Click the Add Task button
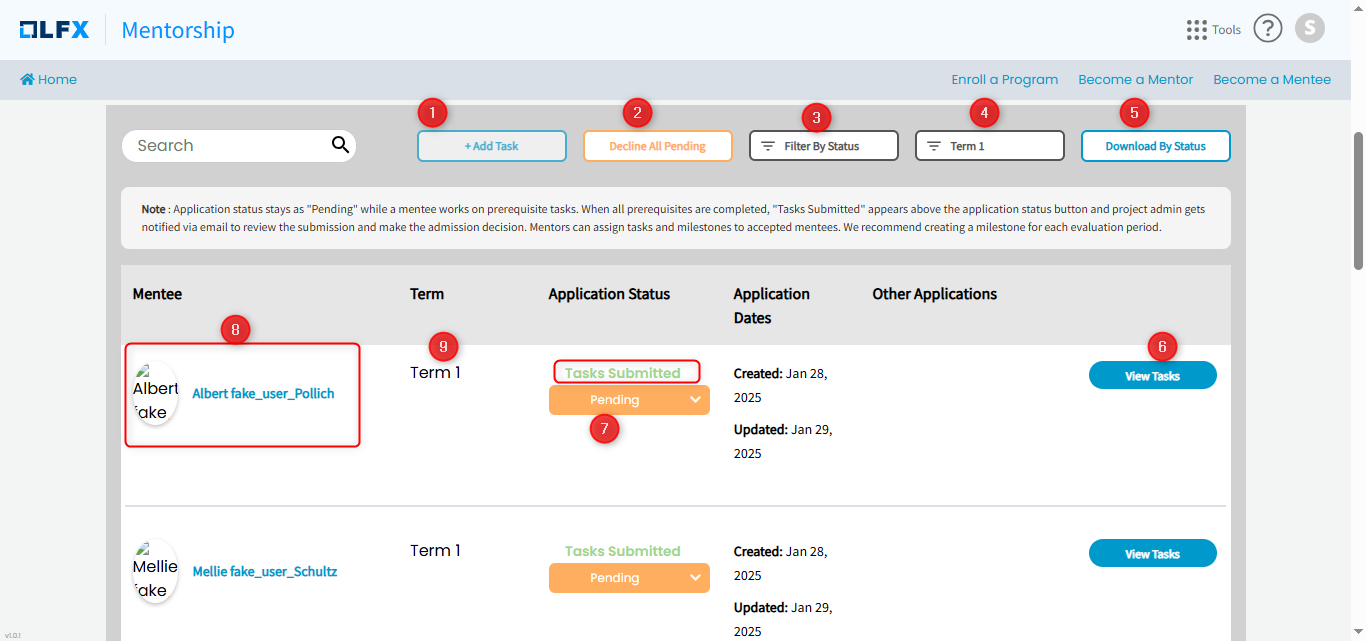 492,146
